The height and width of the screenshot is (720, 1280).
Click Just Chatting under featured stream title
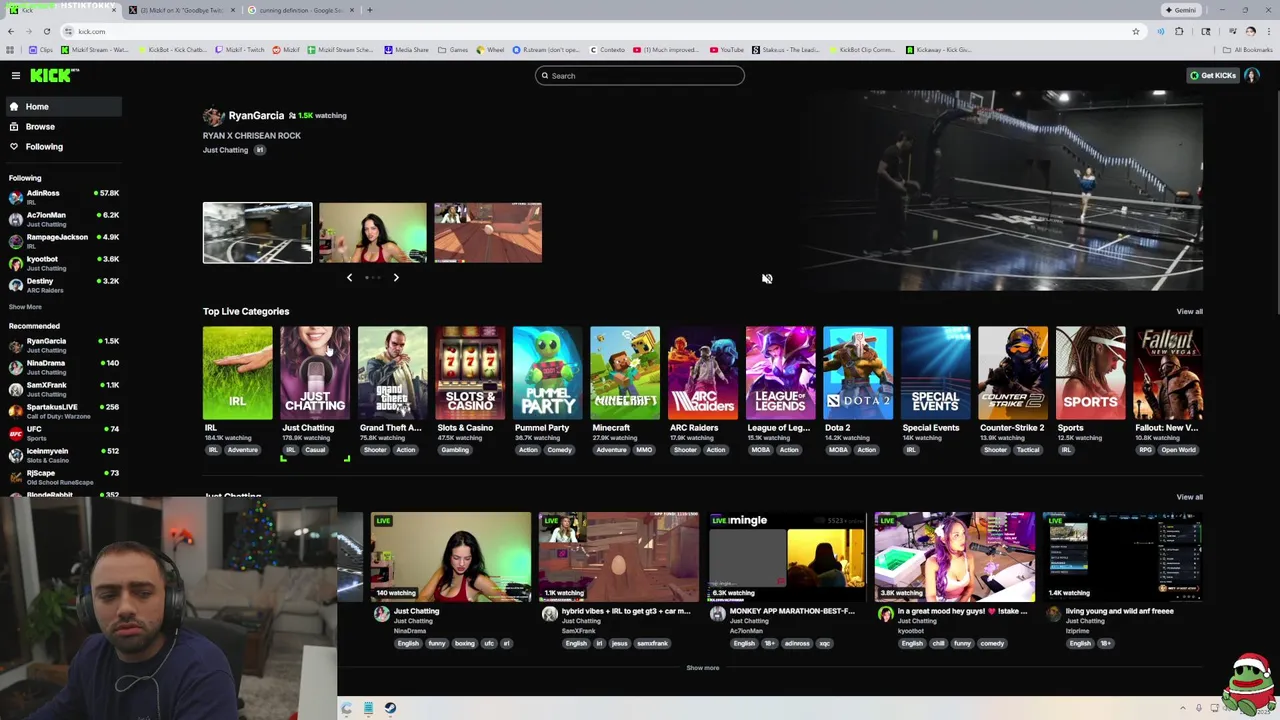(225, 150)
